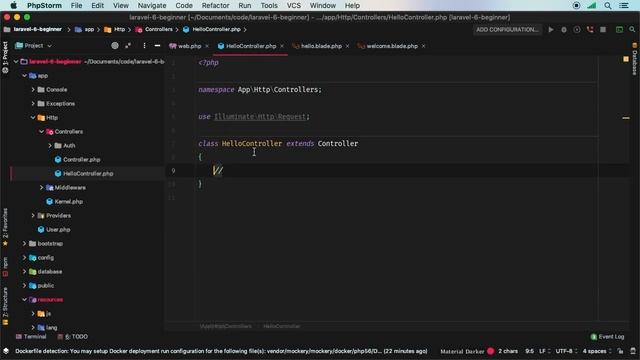The image size is (640, 360).
Task: Collapse the Http folder
Action: pyautogui.click(x=33, y=118)
